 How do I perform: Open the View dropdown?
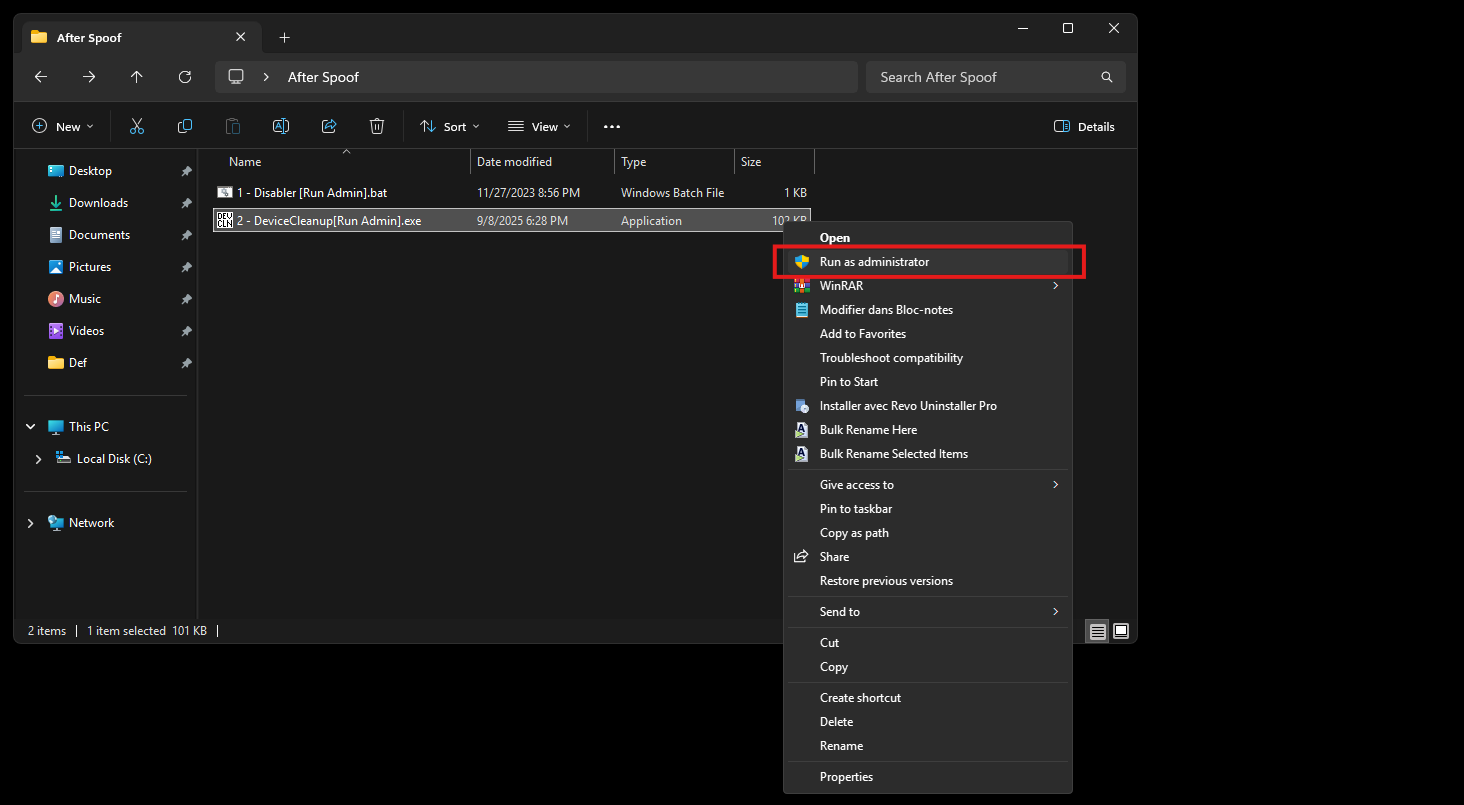[539, 127]
